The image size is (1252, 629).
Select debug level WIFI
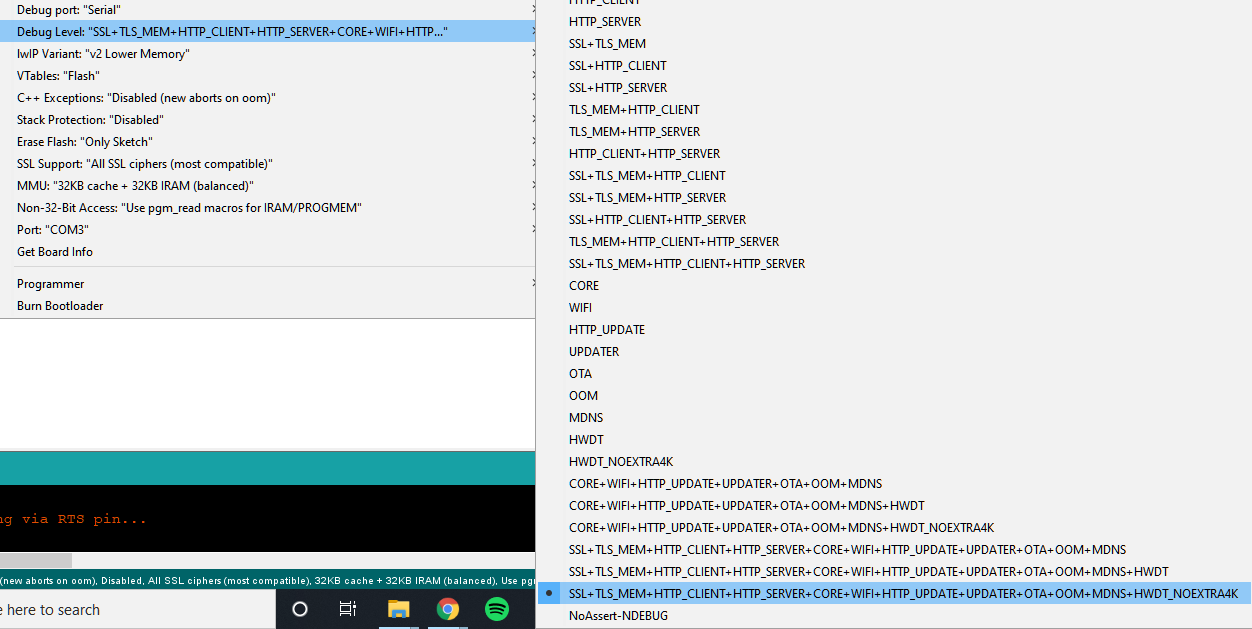tap(894, 308)
